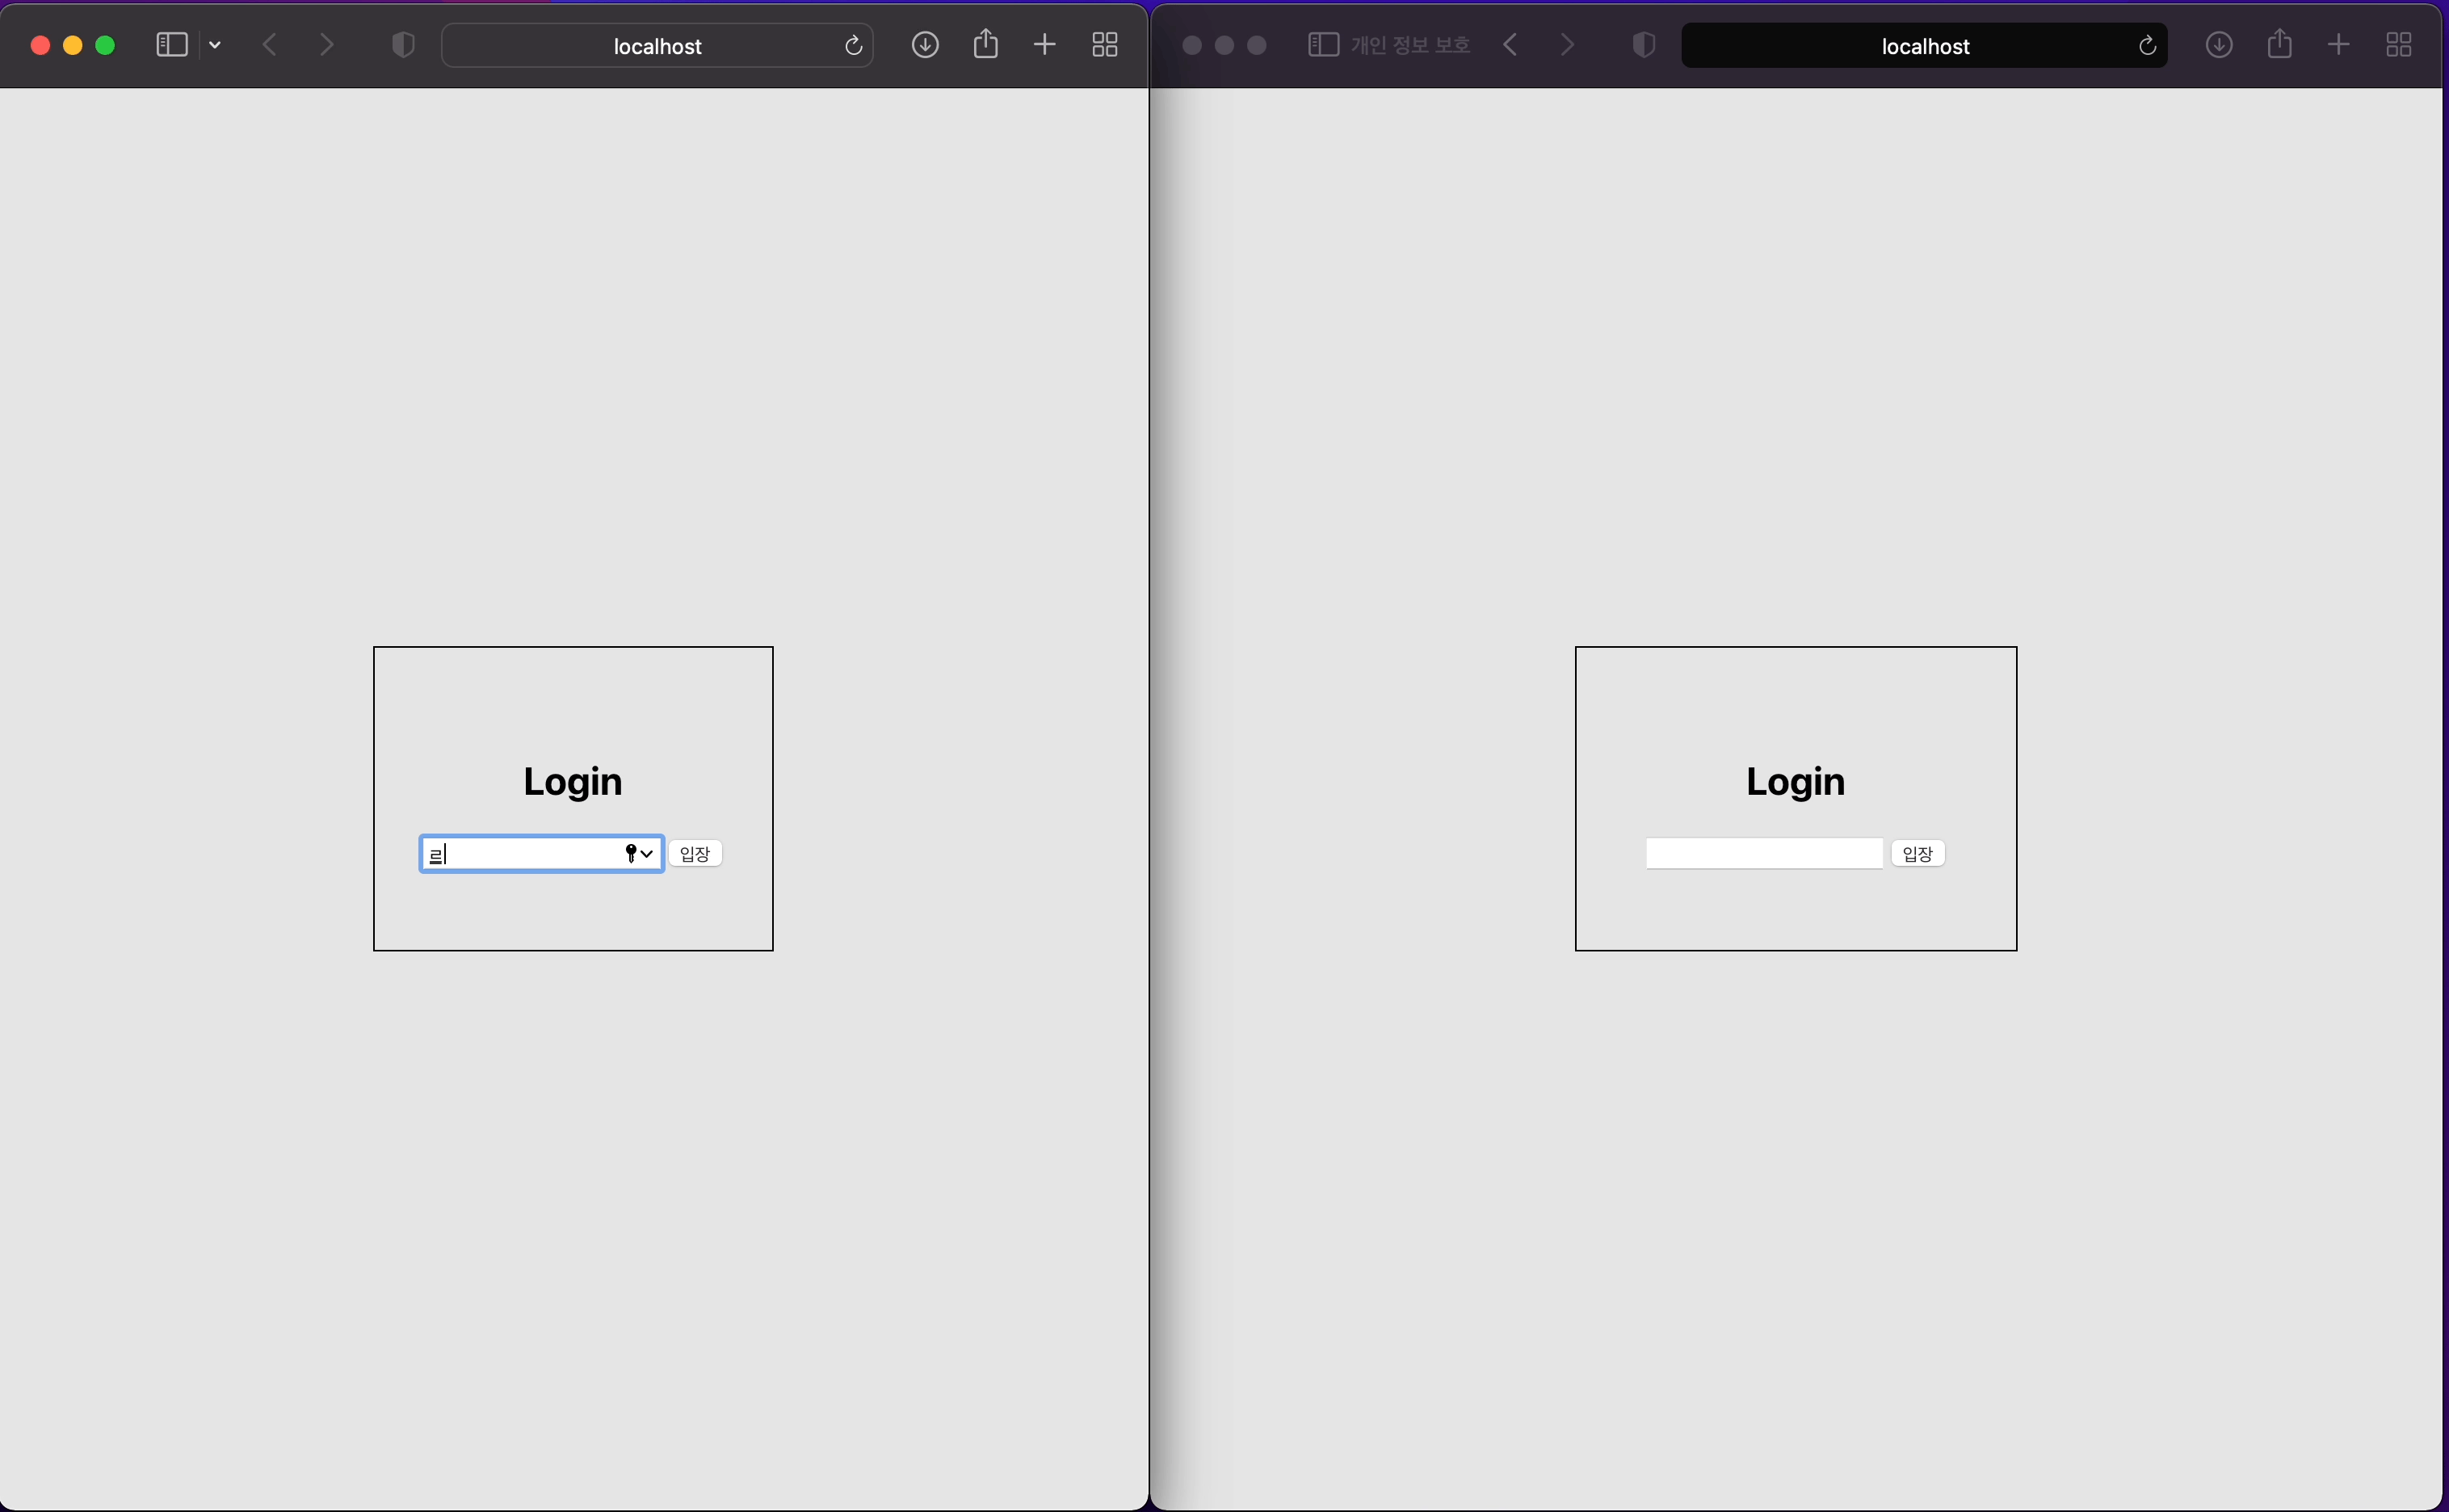
Task: Toggle sidebar in private browsing window
Action: [1323, 45]
